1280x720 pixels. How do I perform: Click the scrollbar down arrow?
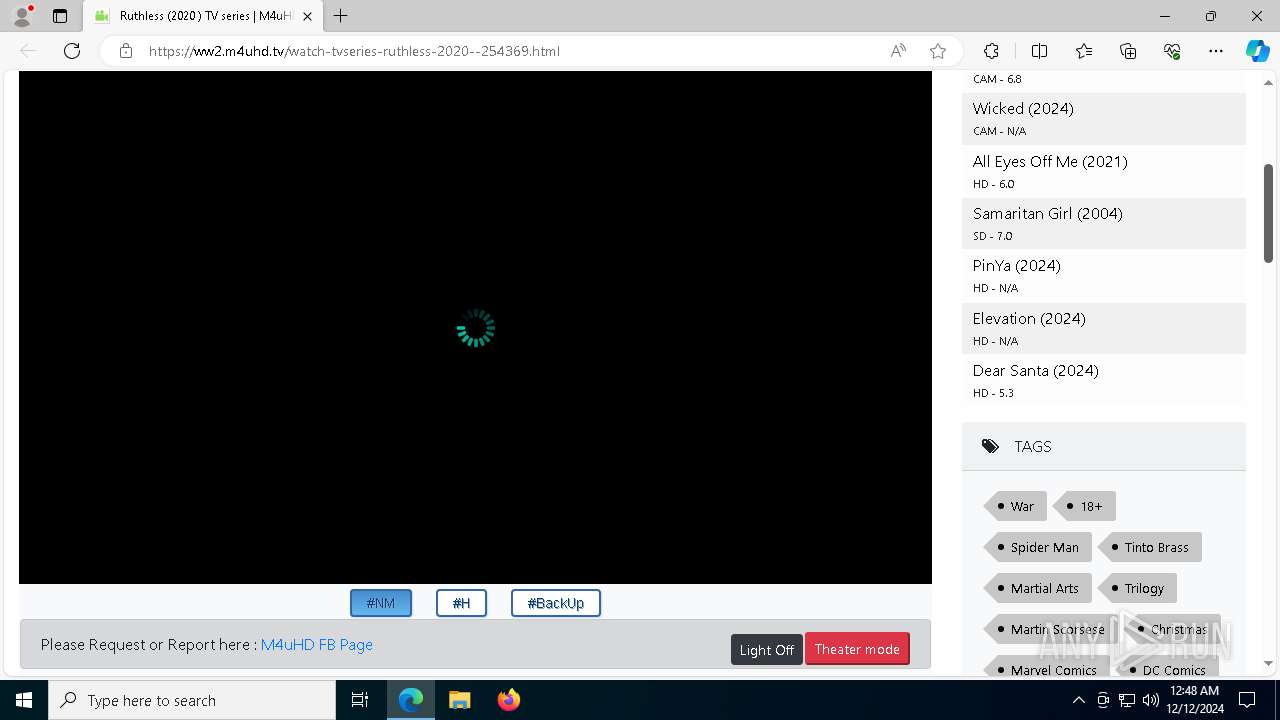[1268, 663]
